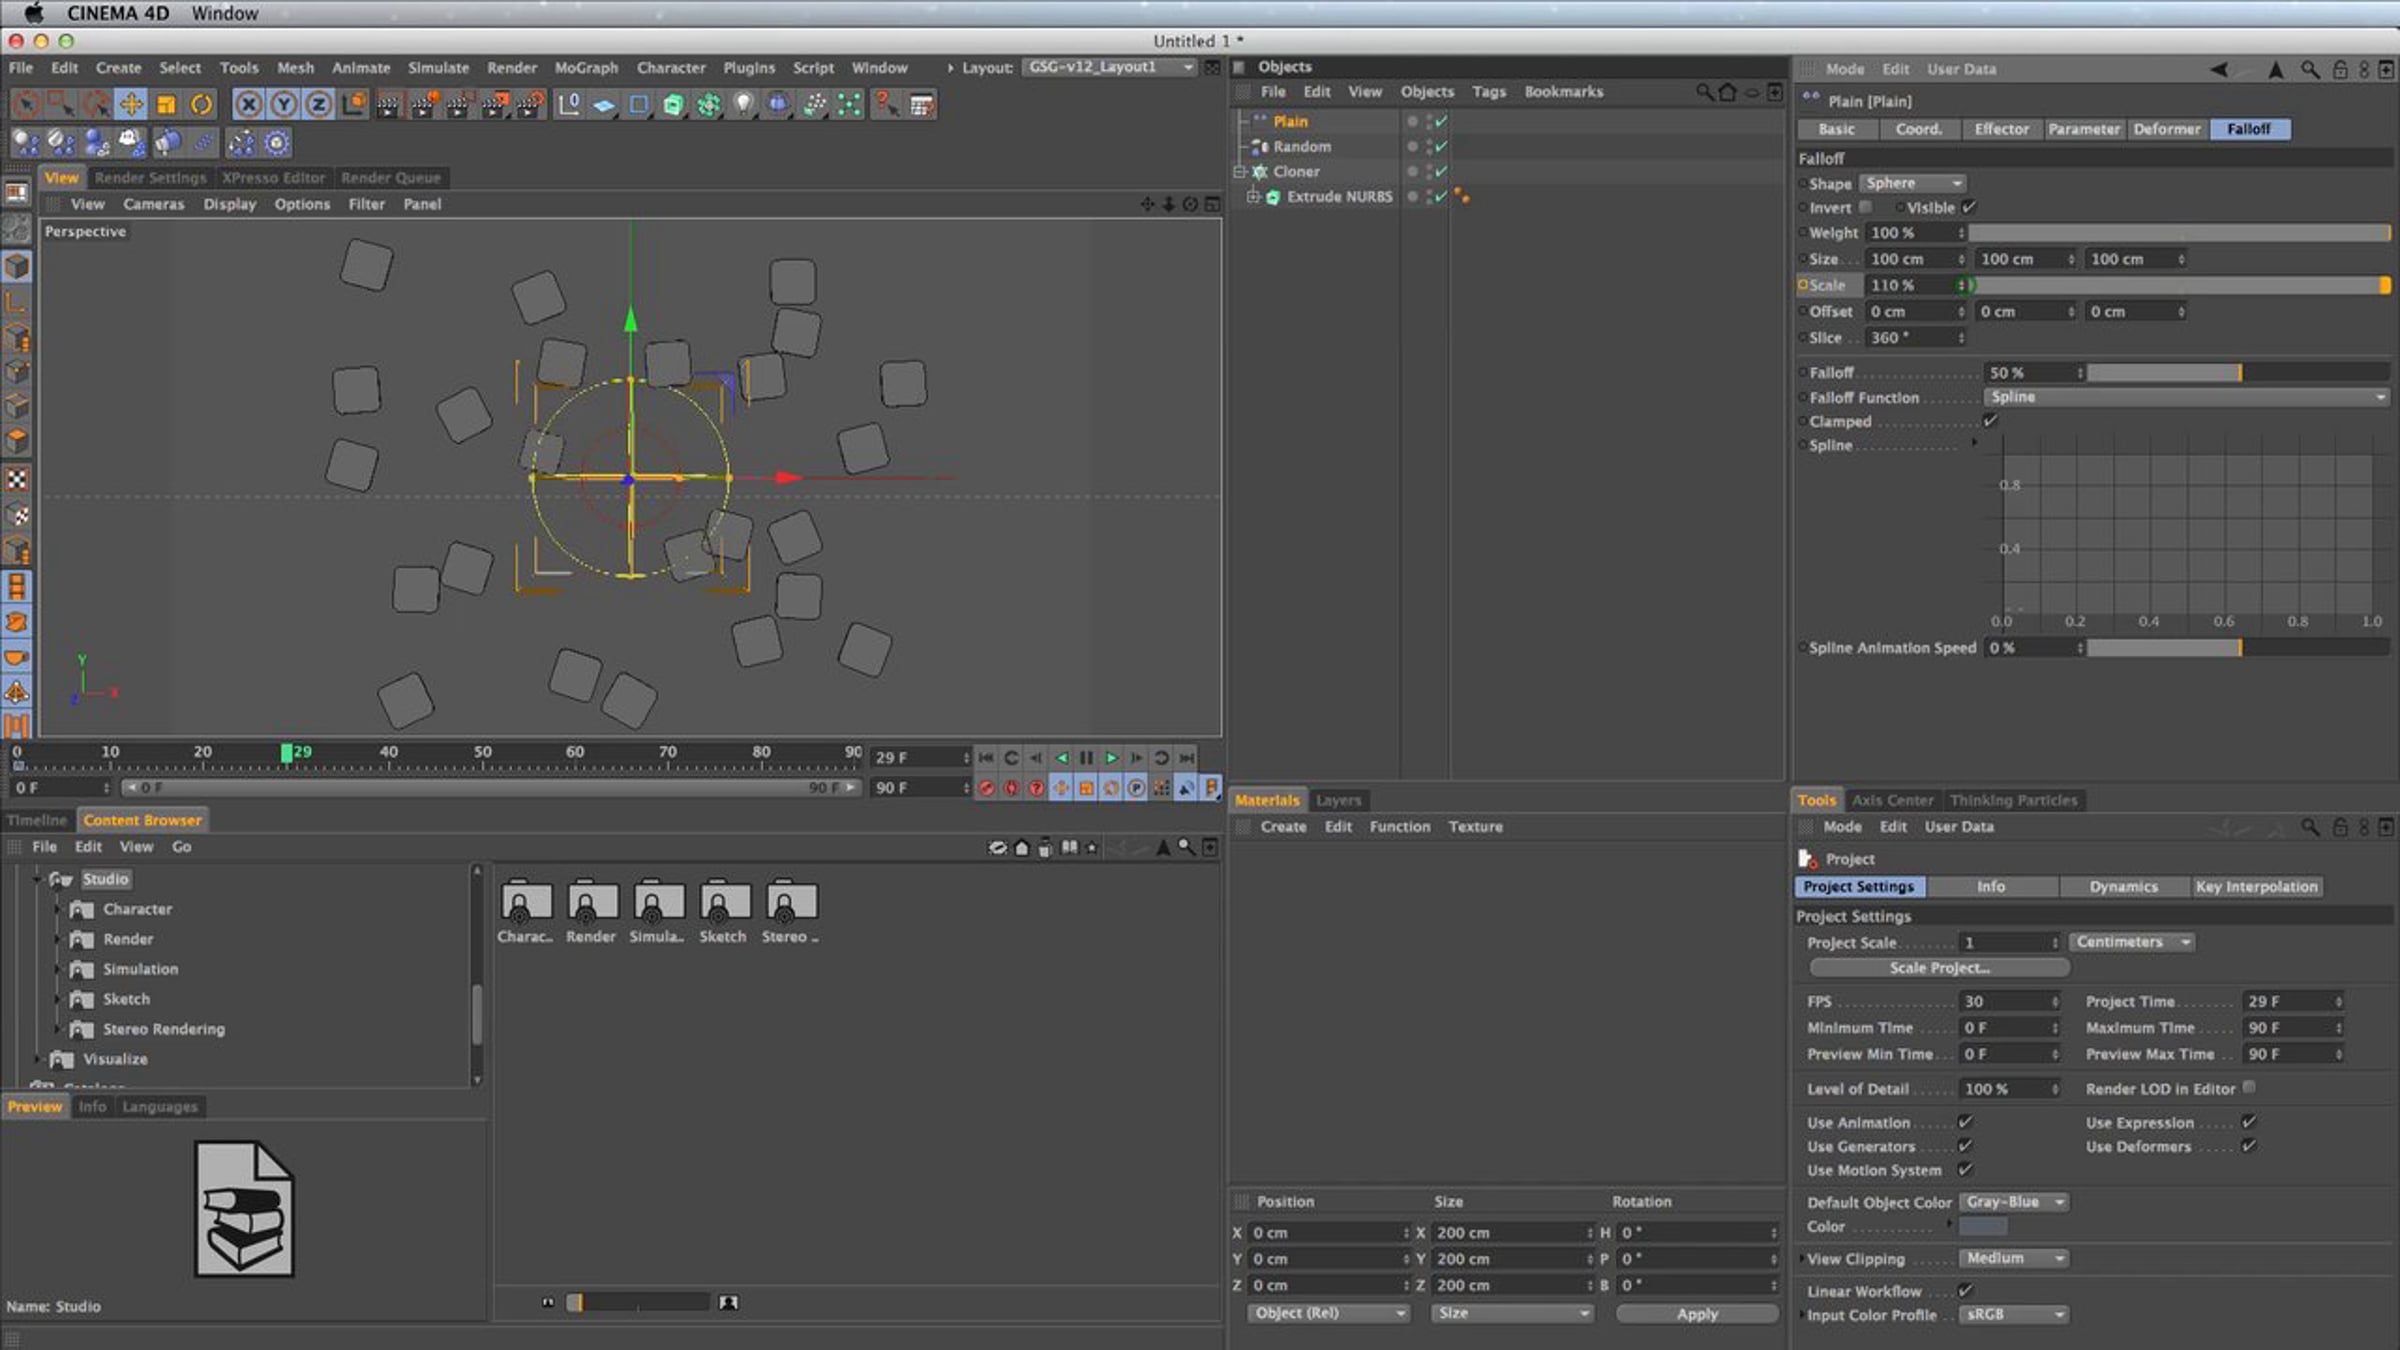Click the Spline Animation Speed slider
The width and height of the screenshot is (2400, 1350).
tap(2238, 648)
